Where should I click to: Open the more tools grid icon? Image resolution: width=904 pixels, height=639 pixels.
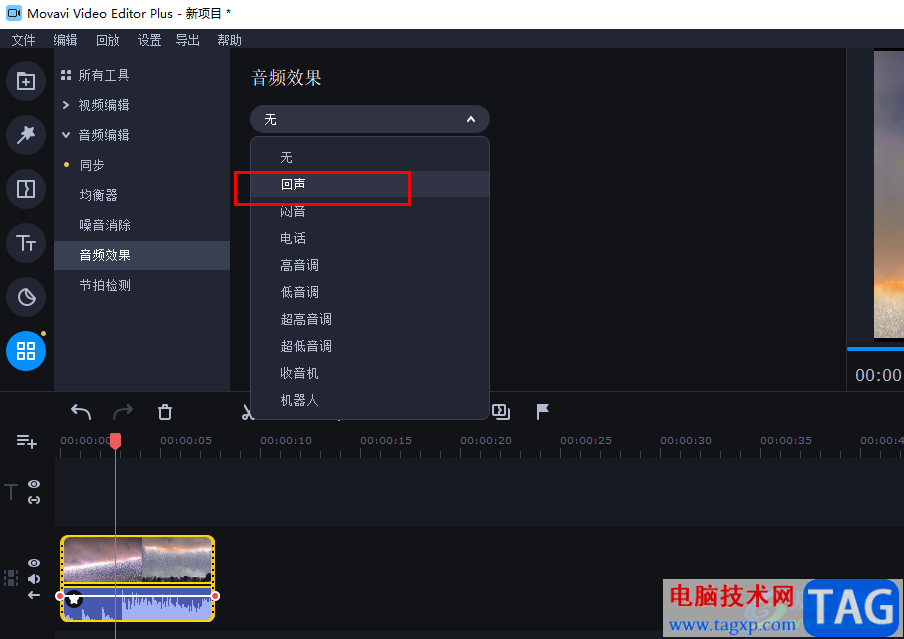point(26,351)
